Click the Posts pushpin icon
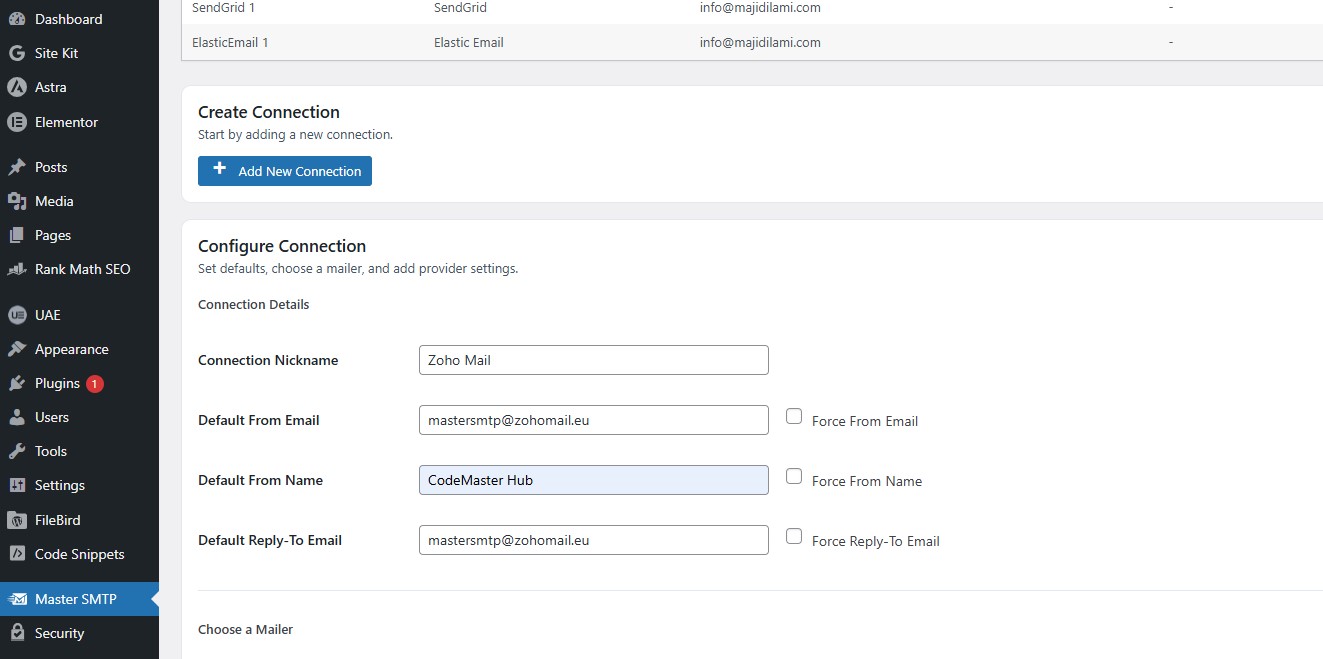This screenshot has height=659, width=1323. (x=17, y=167)
